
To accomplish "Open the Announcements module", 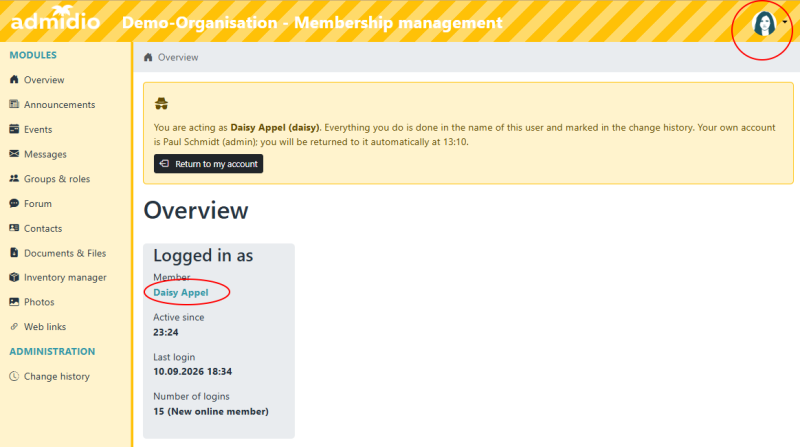I will [x=59, y=105].
